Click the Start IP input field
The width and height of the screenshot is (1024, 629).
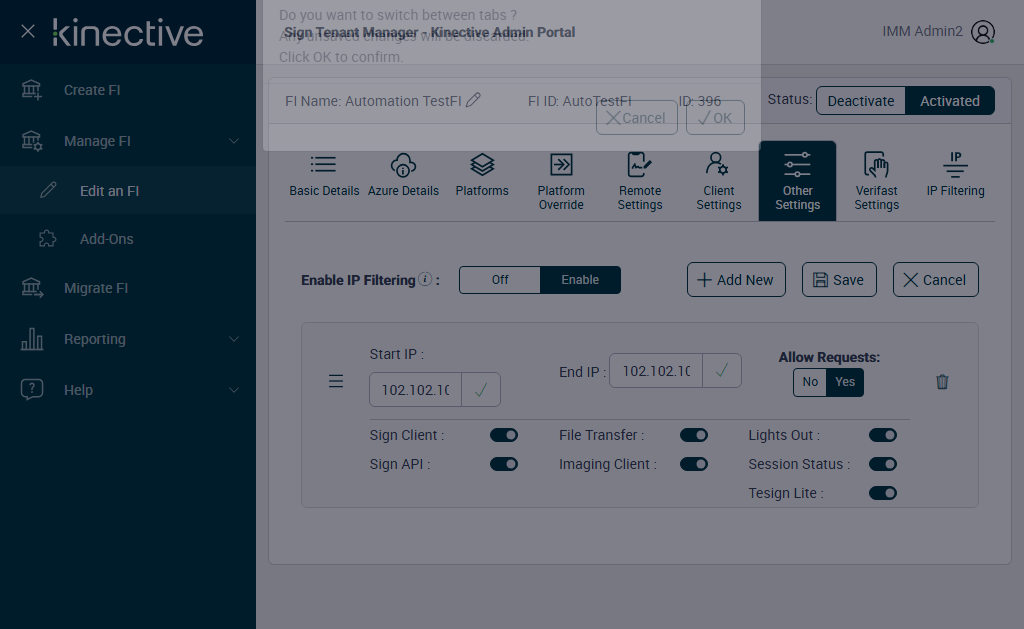coord(415,390)
